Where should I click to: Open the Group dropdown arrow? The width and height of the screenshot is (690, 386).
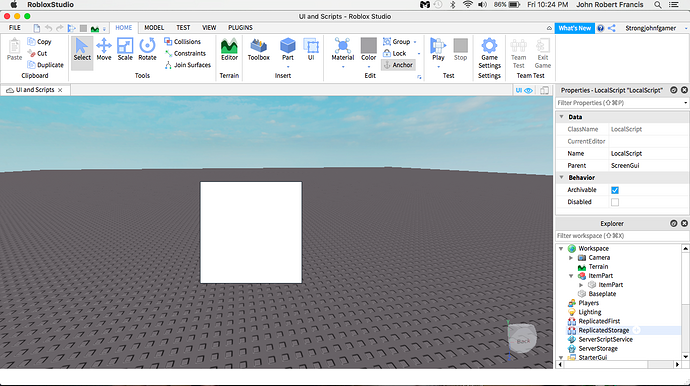pyautogui.click(x=415, y=42)
